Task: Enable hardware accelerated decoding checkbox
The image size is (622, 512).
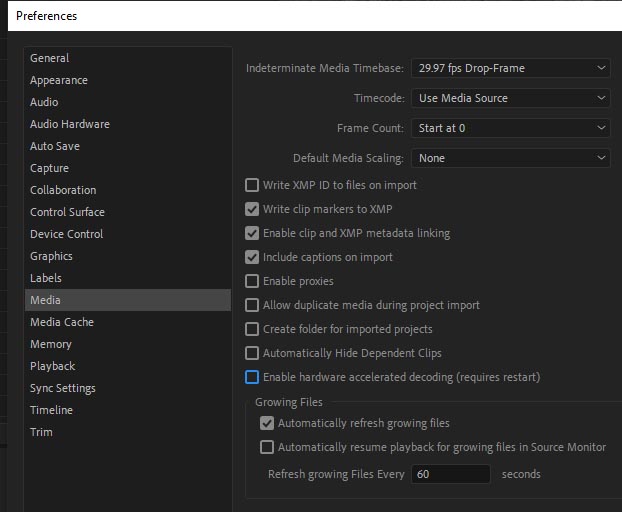Action: pos(252,377)
